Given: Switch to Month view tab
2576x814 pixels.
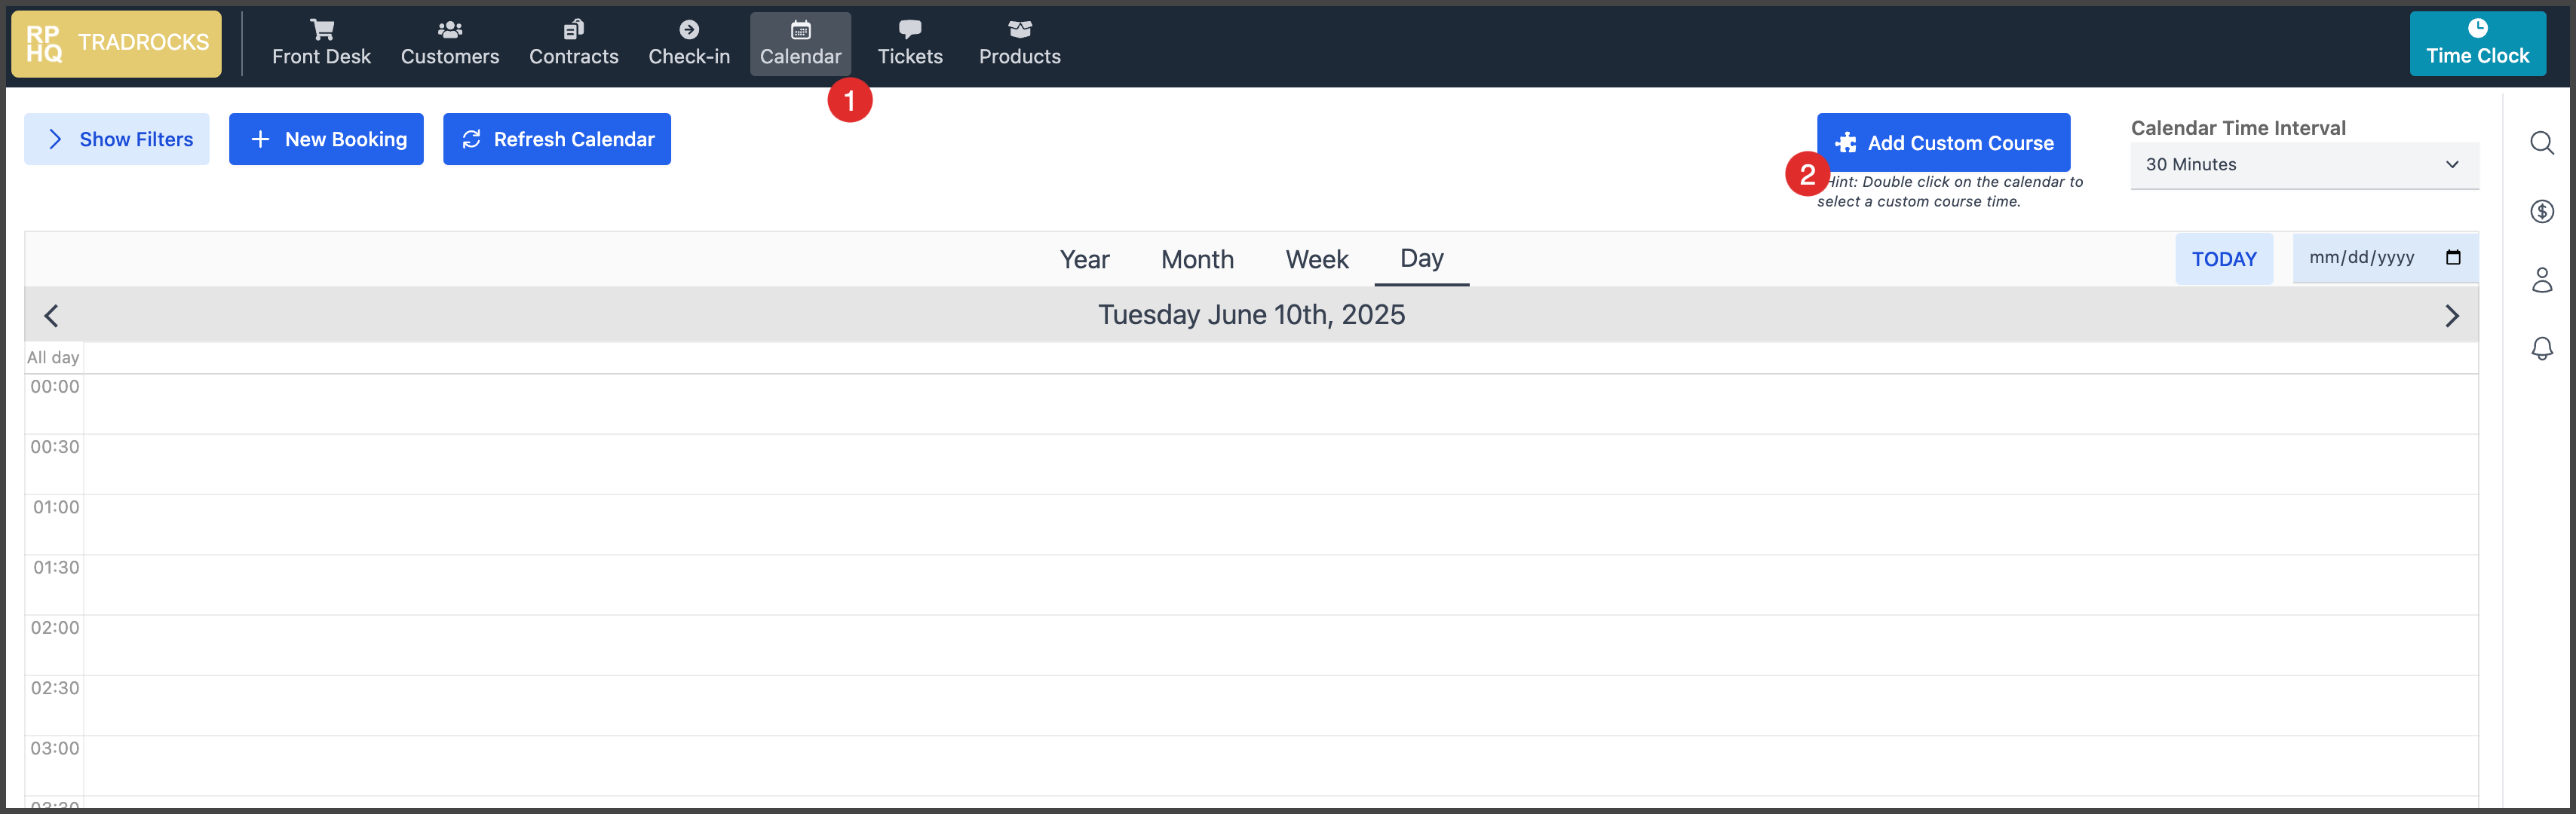Looking at the screenshot, I should pyautogui.click(x=1197, y=260).
